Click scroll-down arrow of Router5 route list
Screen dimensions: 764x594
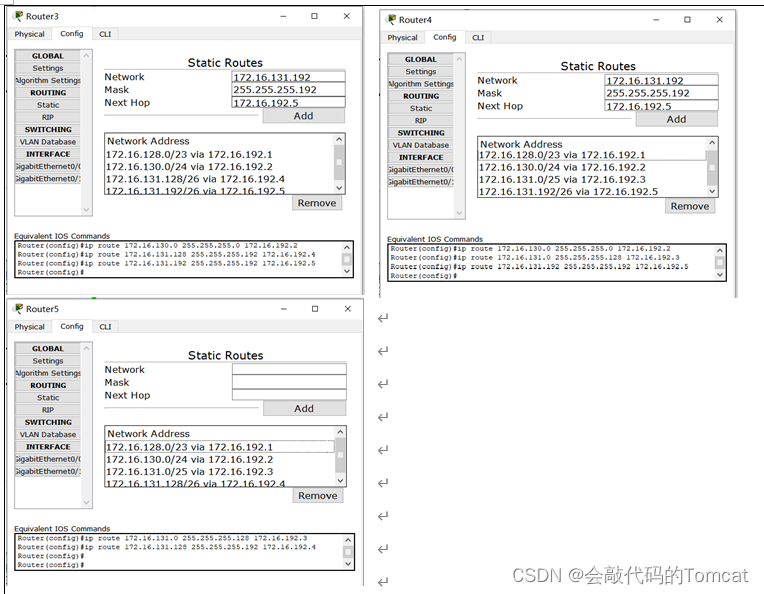pyautogui.click(x=340, y=480)
